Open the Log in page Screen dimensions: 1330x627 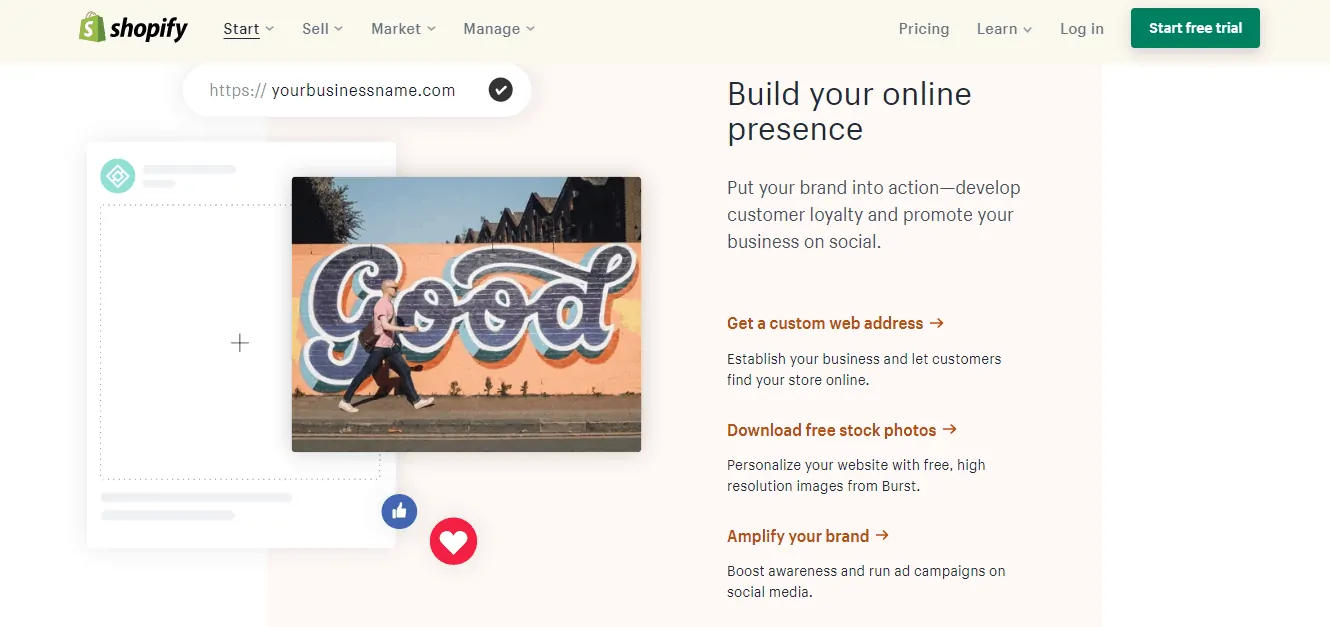coord(1082,29)
